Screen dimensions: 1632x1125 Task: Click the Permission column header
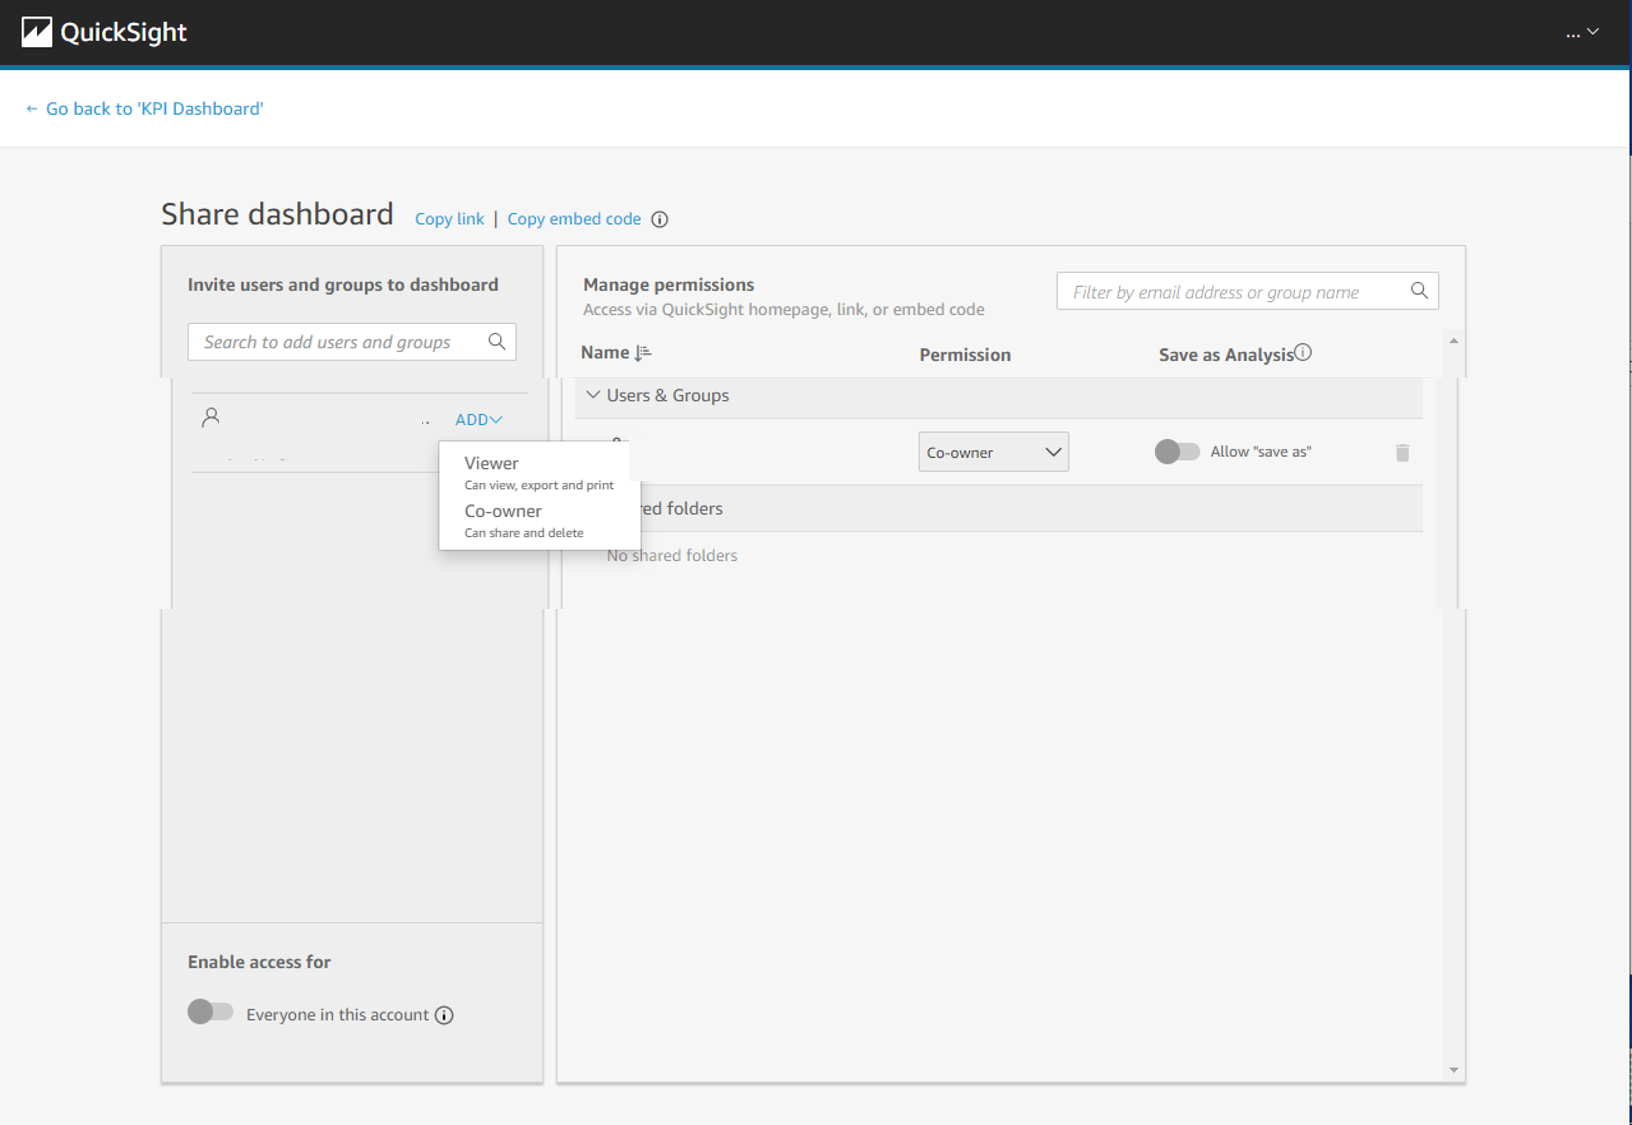coord(965,355)
